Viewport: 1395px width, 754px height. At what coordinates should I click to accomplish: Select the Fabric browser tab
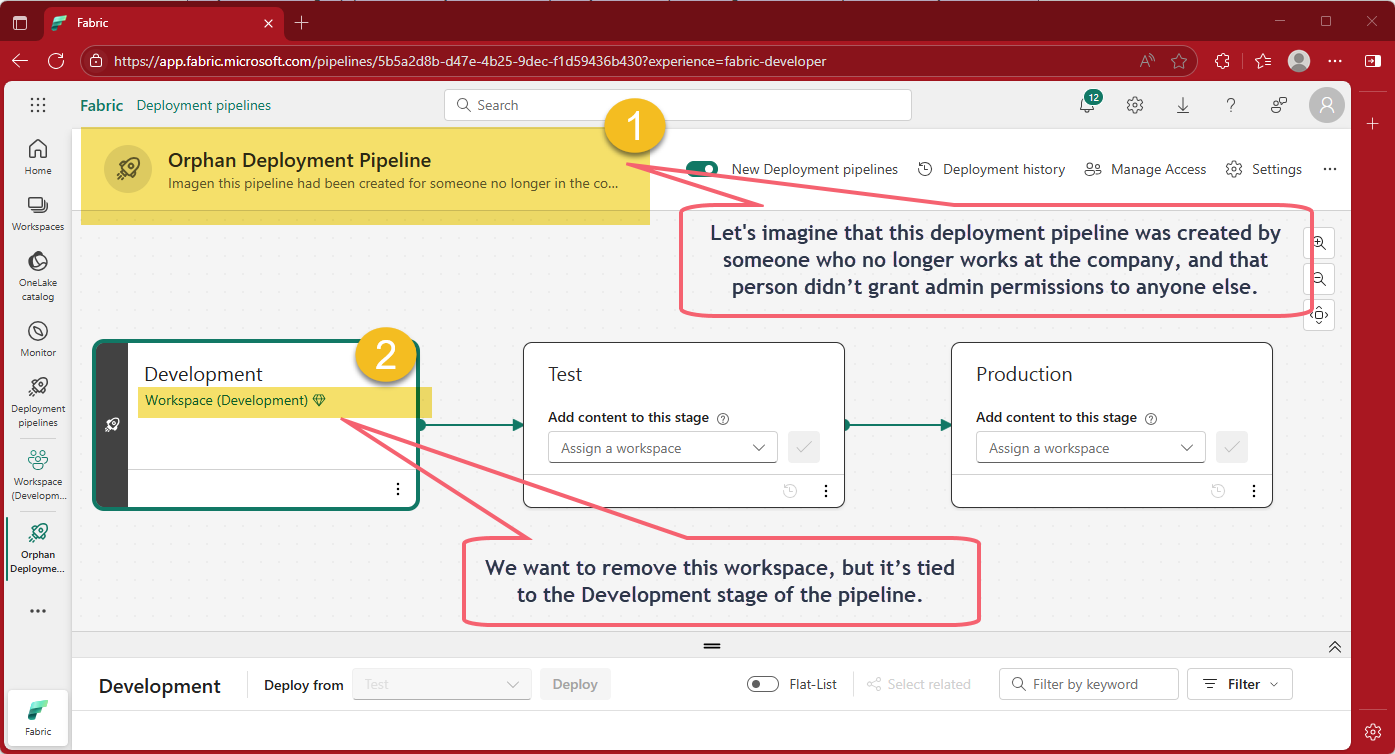[163, 22]
